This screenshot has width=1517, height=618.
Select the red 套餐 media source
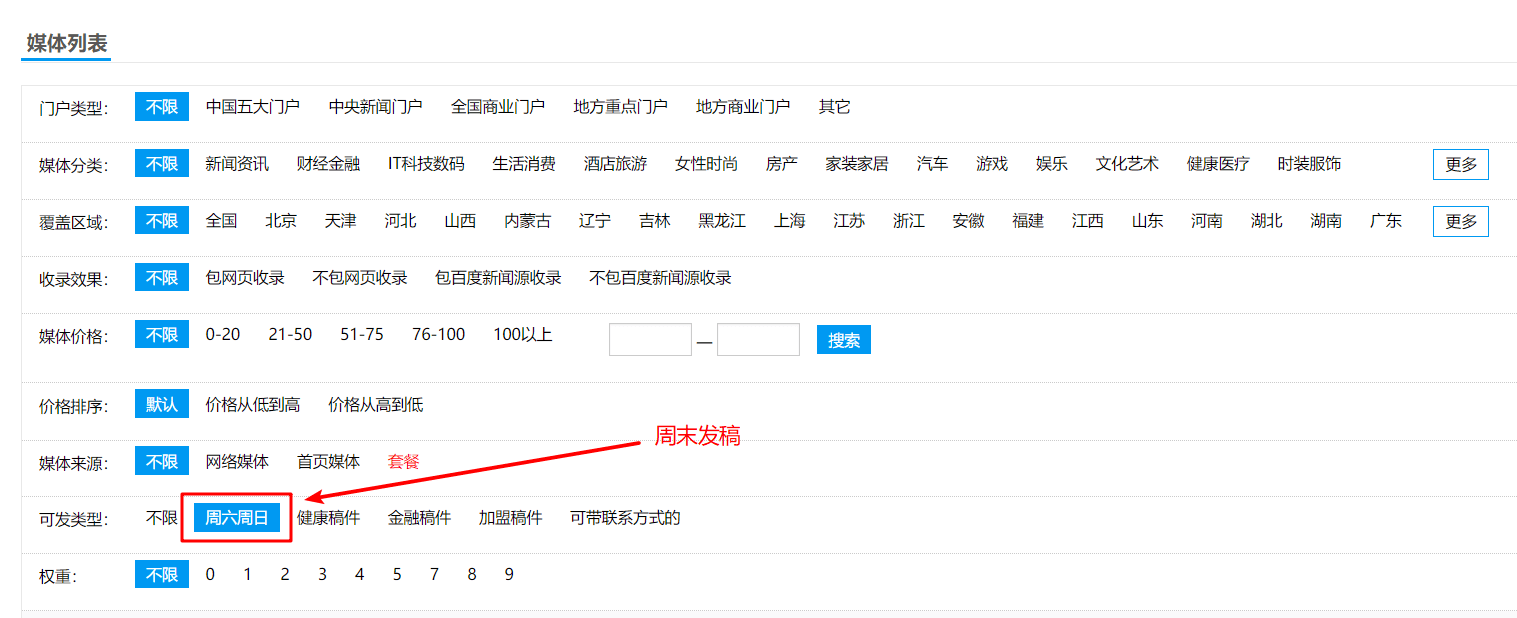coord(404,462)
